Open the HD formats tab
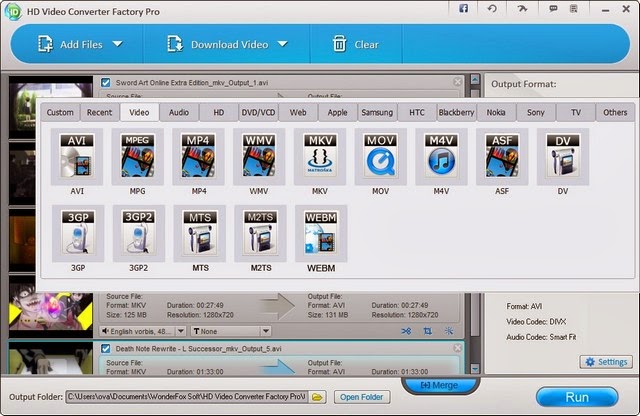This screenshot has height=416, width=640. click(219, 112)
